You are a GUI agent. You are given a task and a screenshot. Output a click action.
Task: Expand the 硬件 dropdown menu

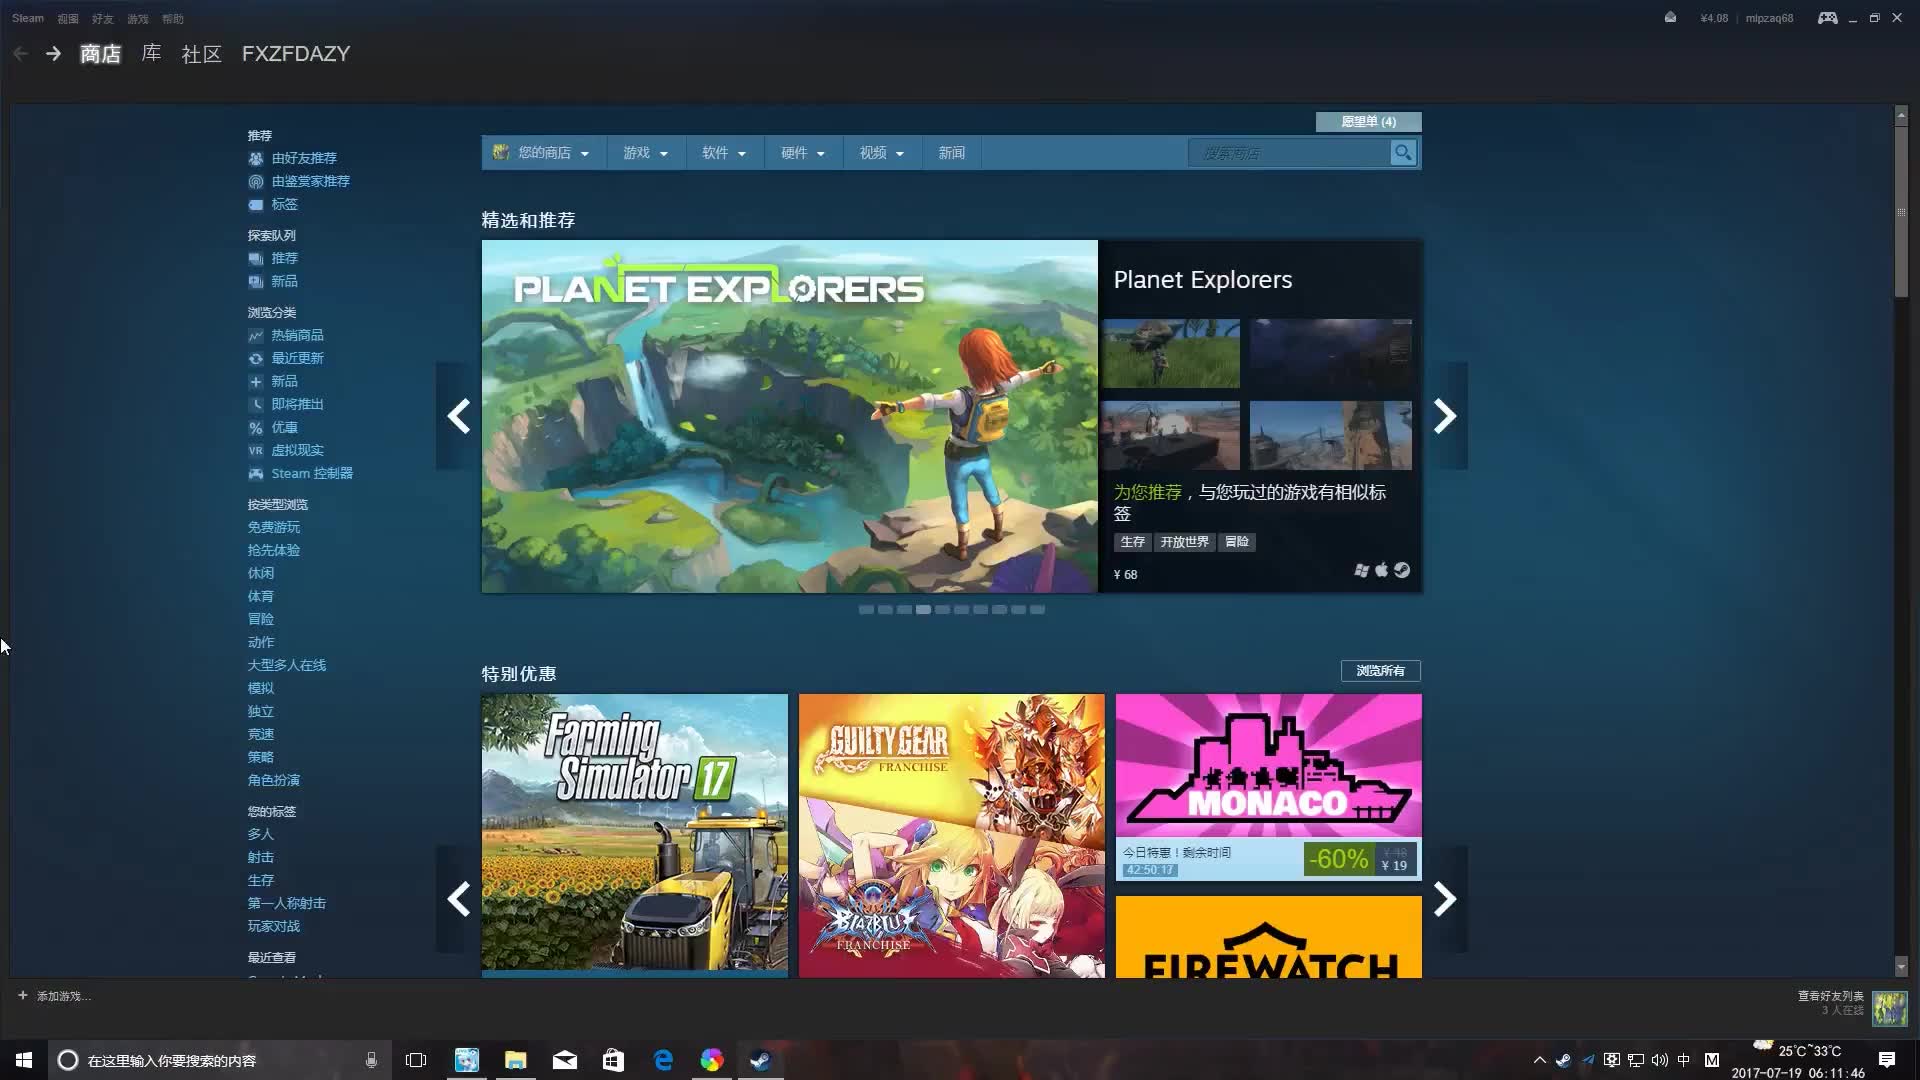tap(802, 152)
